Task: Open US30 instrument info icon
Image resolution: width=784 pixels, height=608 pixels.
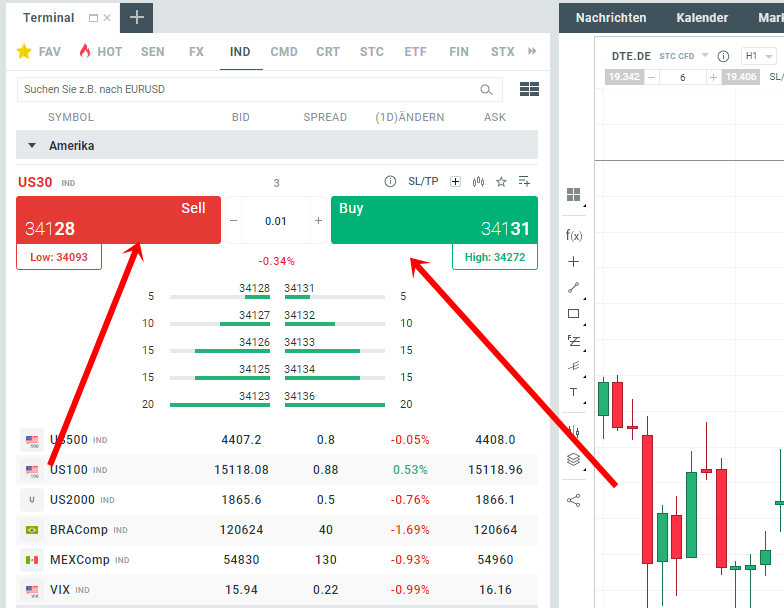Action: click(390, 182)
